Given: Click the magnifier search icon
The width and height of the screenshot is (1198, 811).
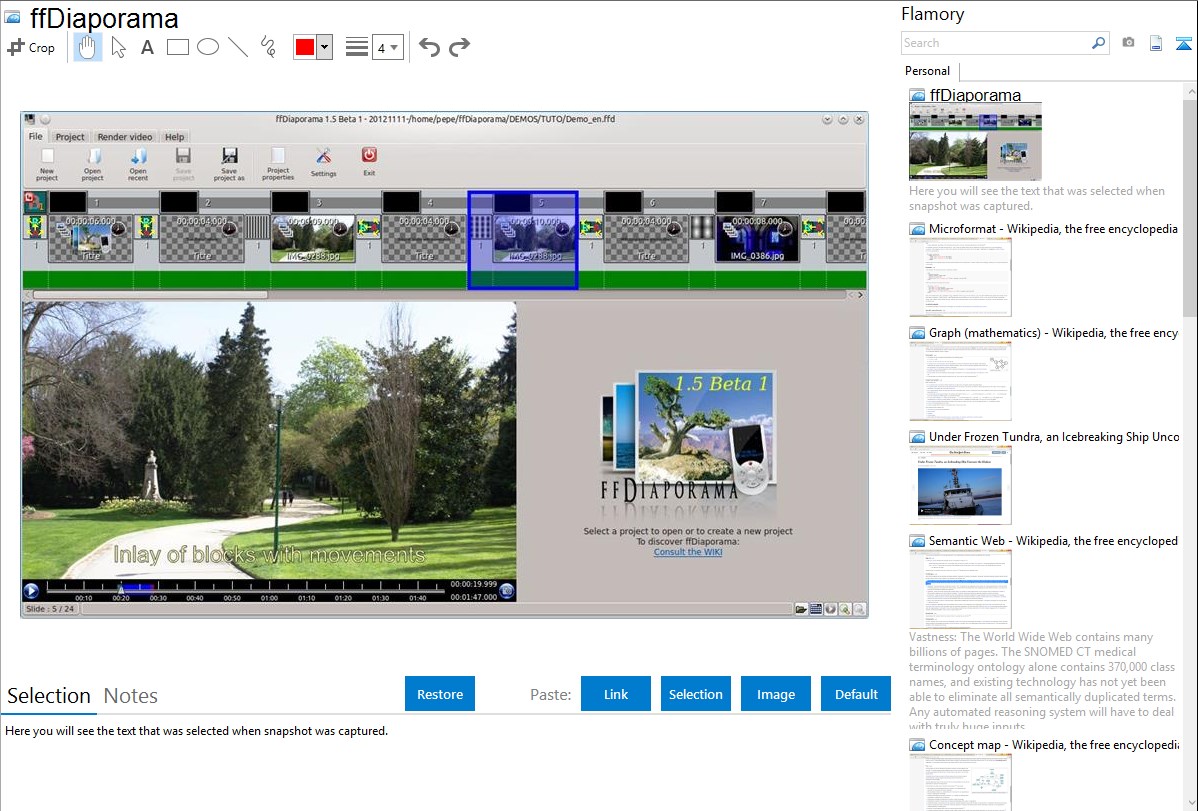Looking at the screenshot, I should pyautogui.click(x=1098, y=43).
